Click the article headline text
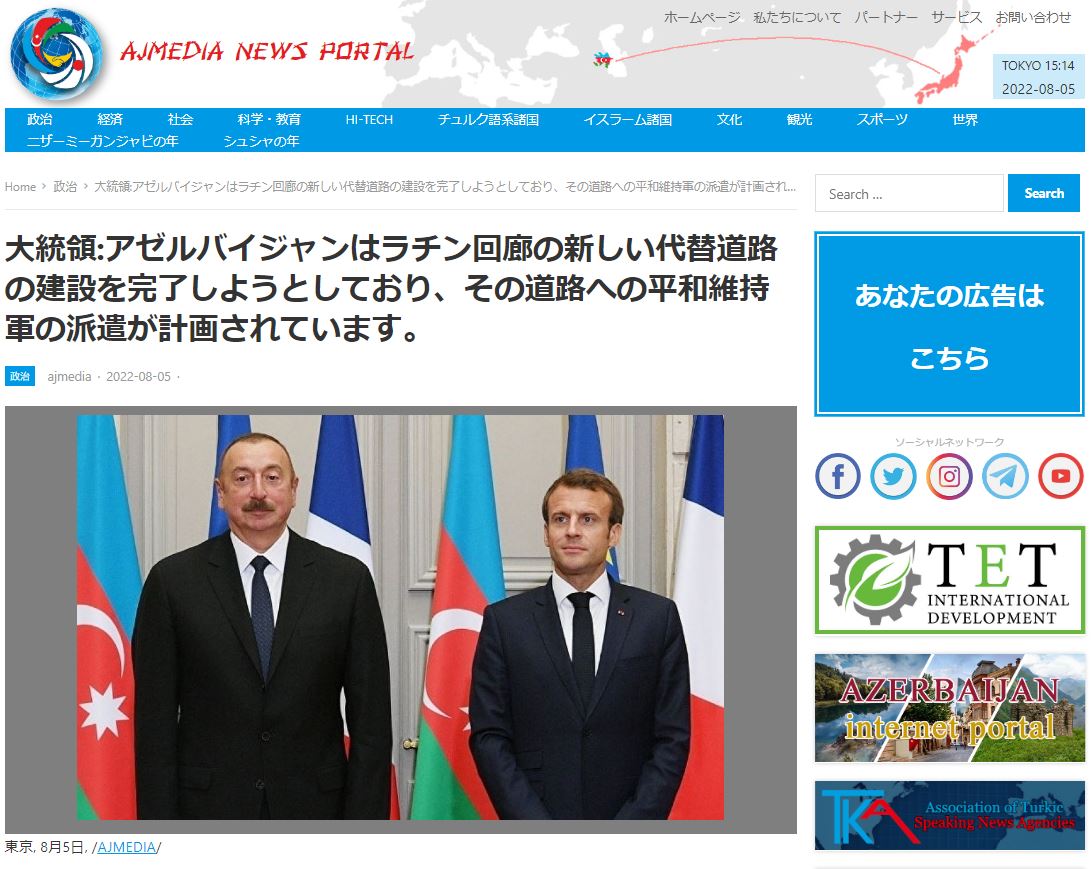This screenshot has width=1091, height=869. [x=390, y=288]
